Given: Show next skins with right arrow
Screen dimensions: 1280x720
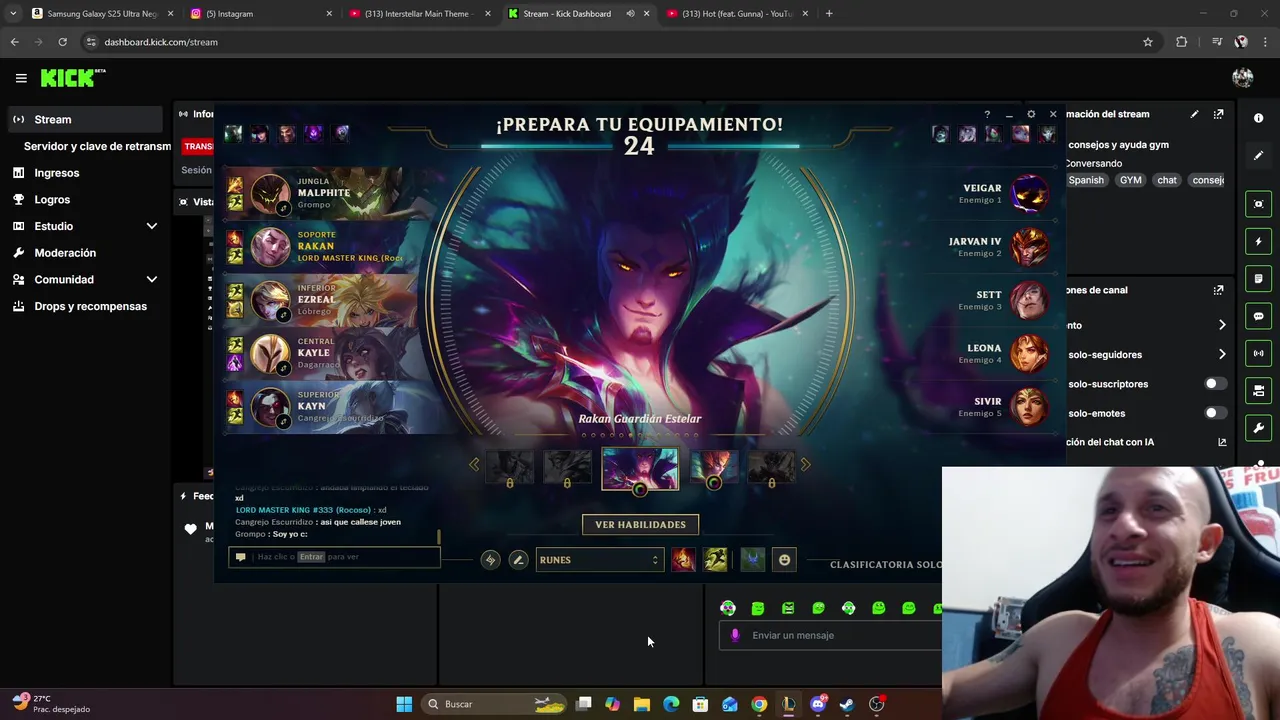Looking at the screenshot, I should (805, 464).
